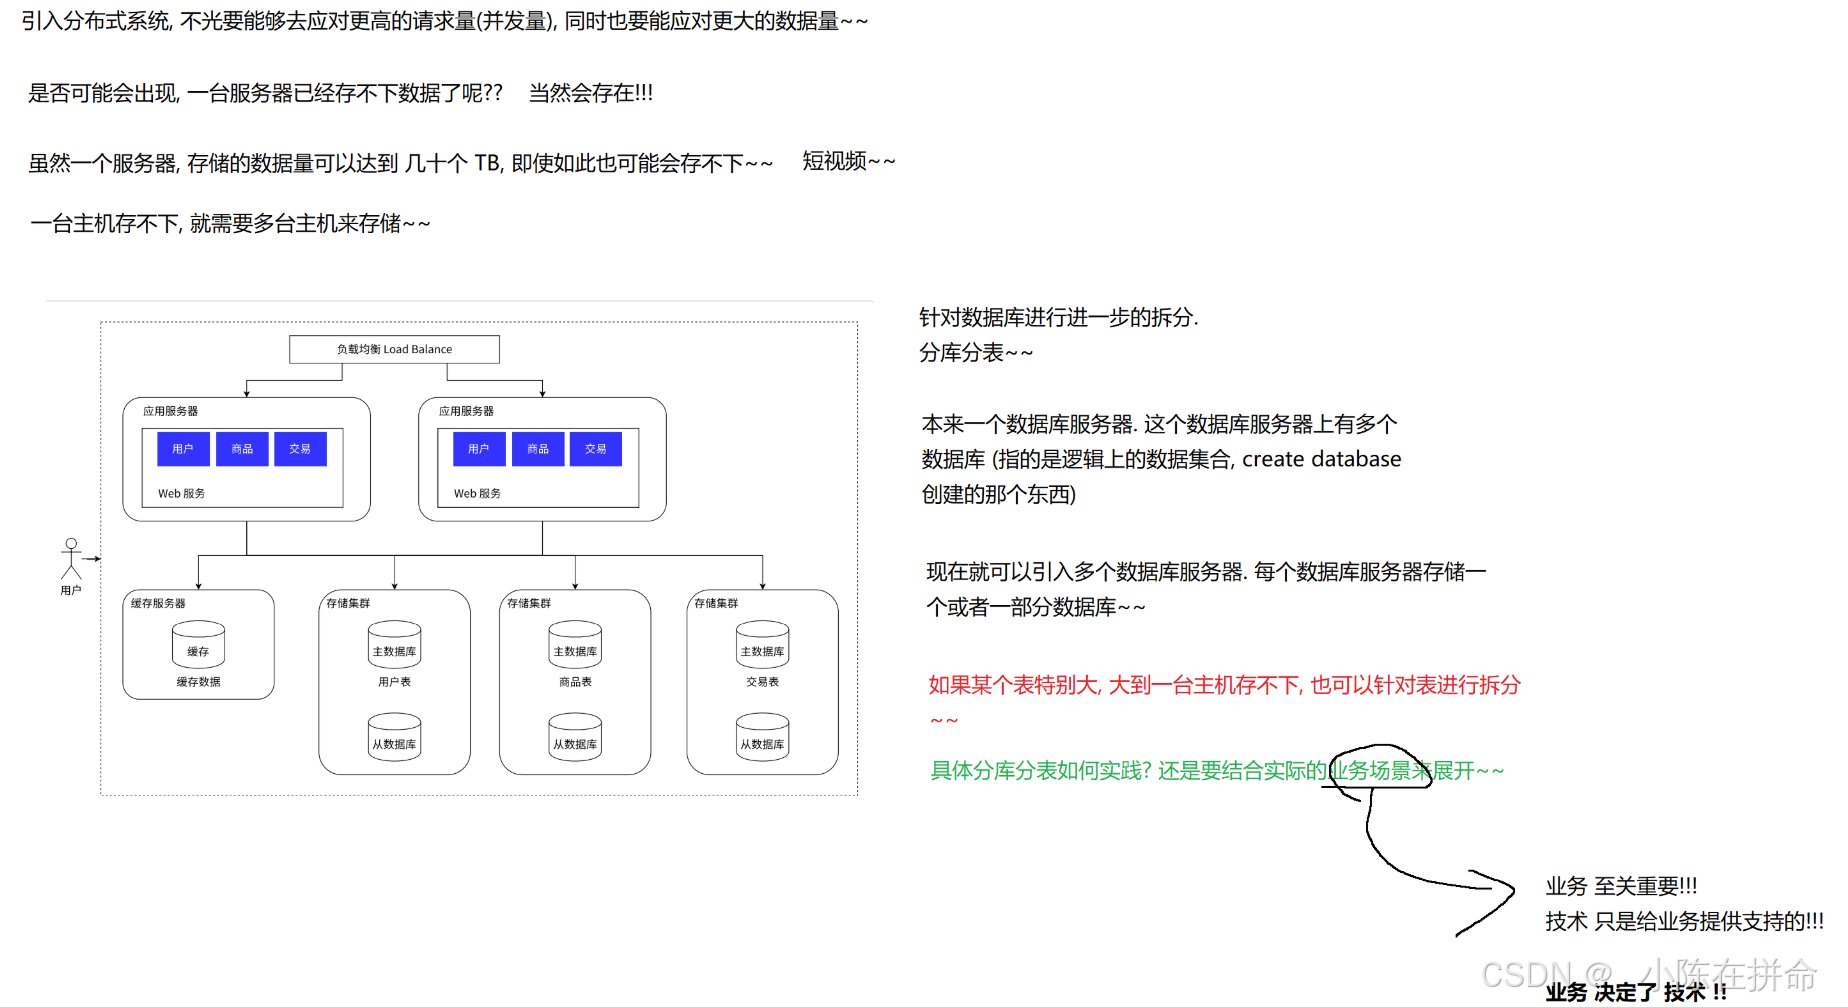Click the blue 用户 block in right app server

pos(479,449)
